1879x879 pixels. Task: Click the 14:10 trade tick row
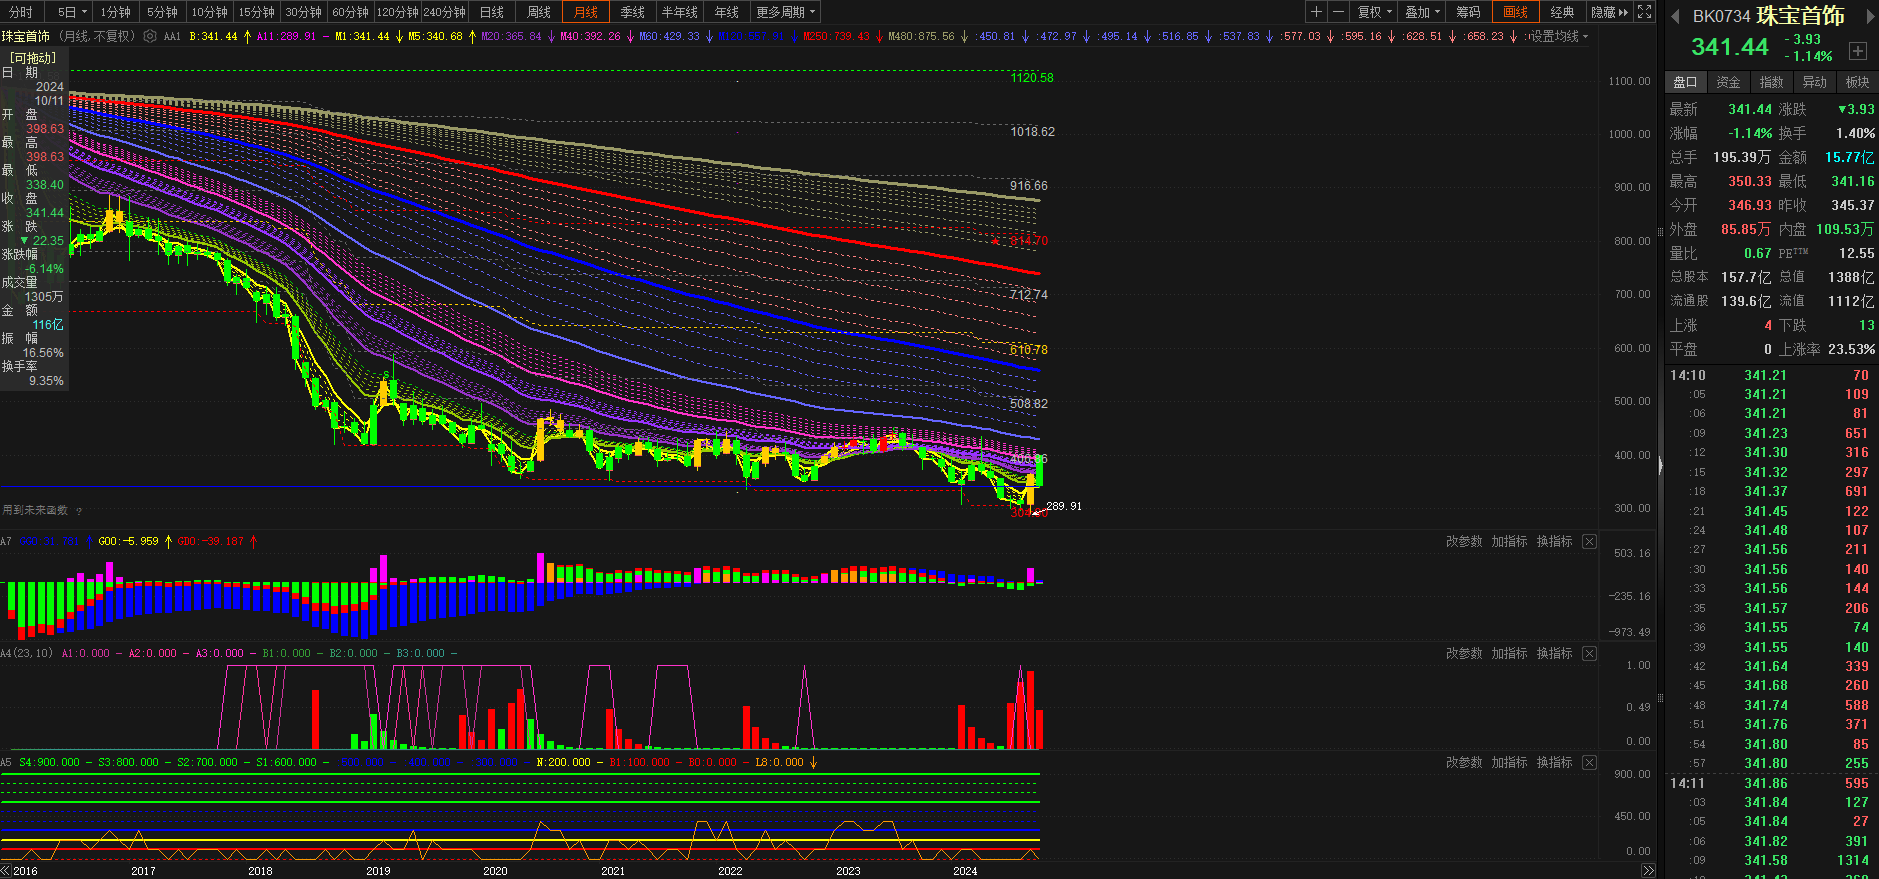(x=1769, y=375)
